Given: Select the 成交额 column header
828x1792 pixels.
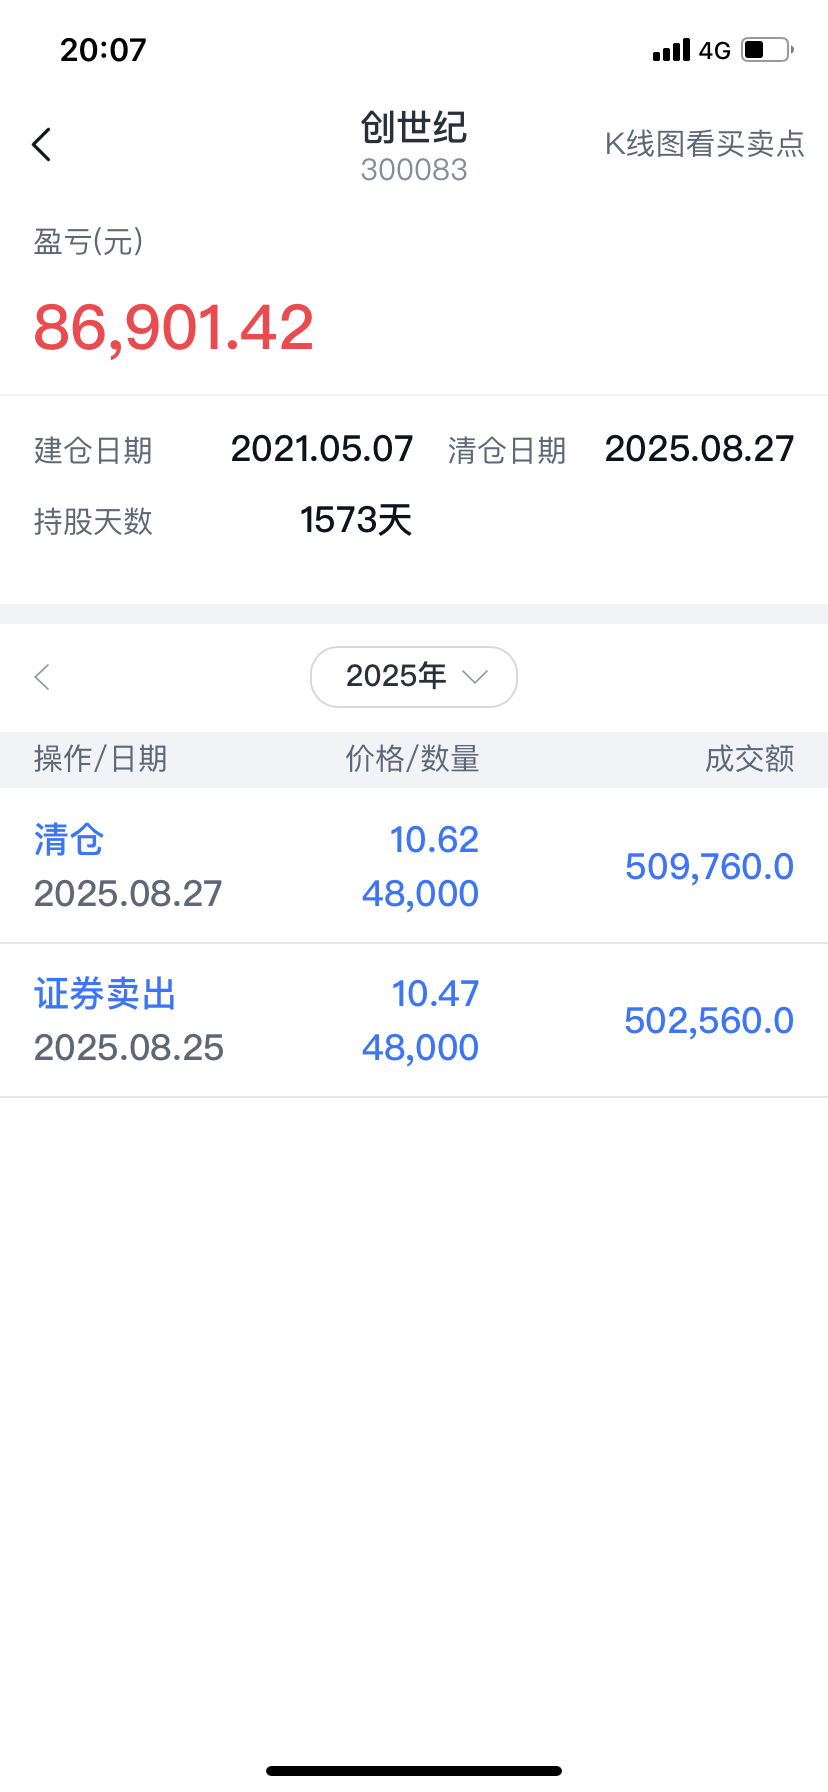Looking at the screenshot, I should click(x=749, y=759).
